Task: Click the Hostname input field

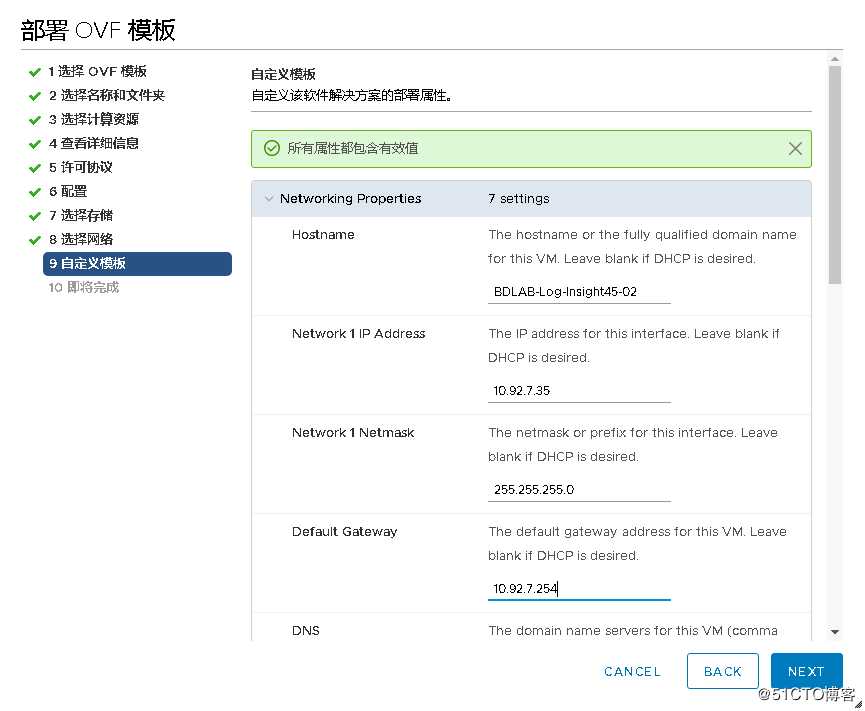Action: point(579,292)
